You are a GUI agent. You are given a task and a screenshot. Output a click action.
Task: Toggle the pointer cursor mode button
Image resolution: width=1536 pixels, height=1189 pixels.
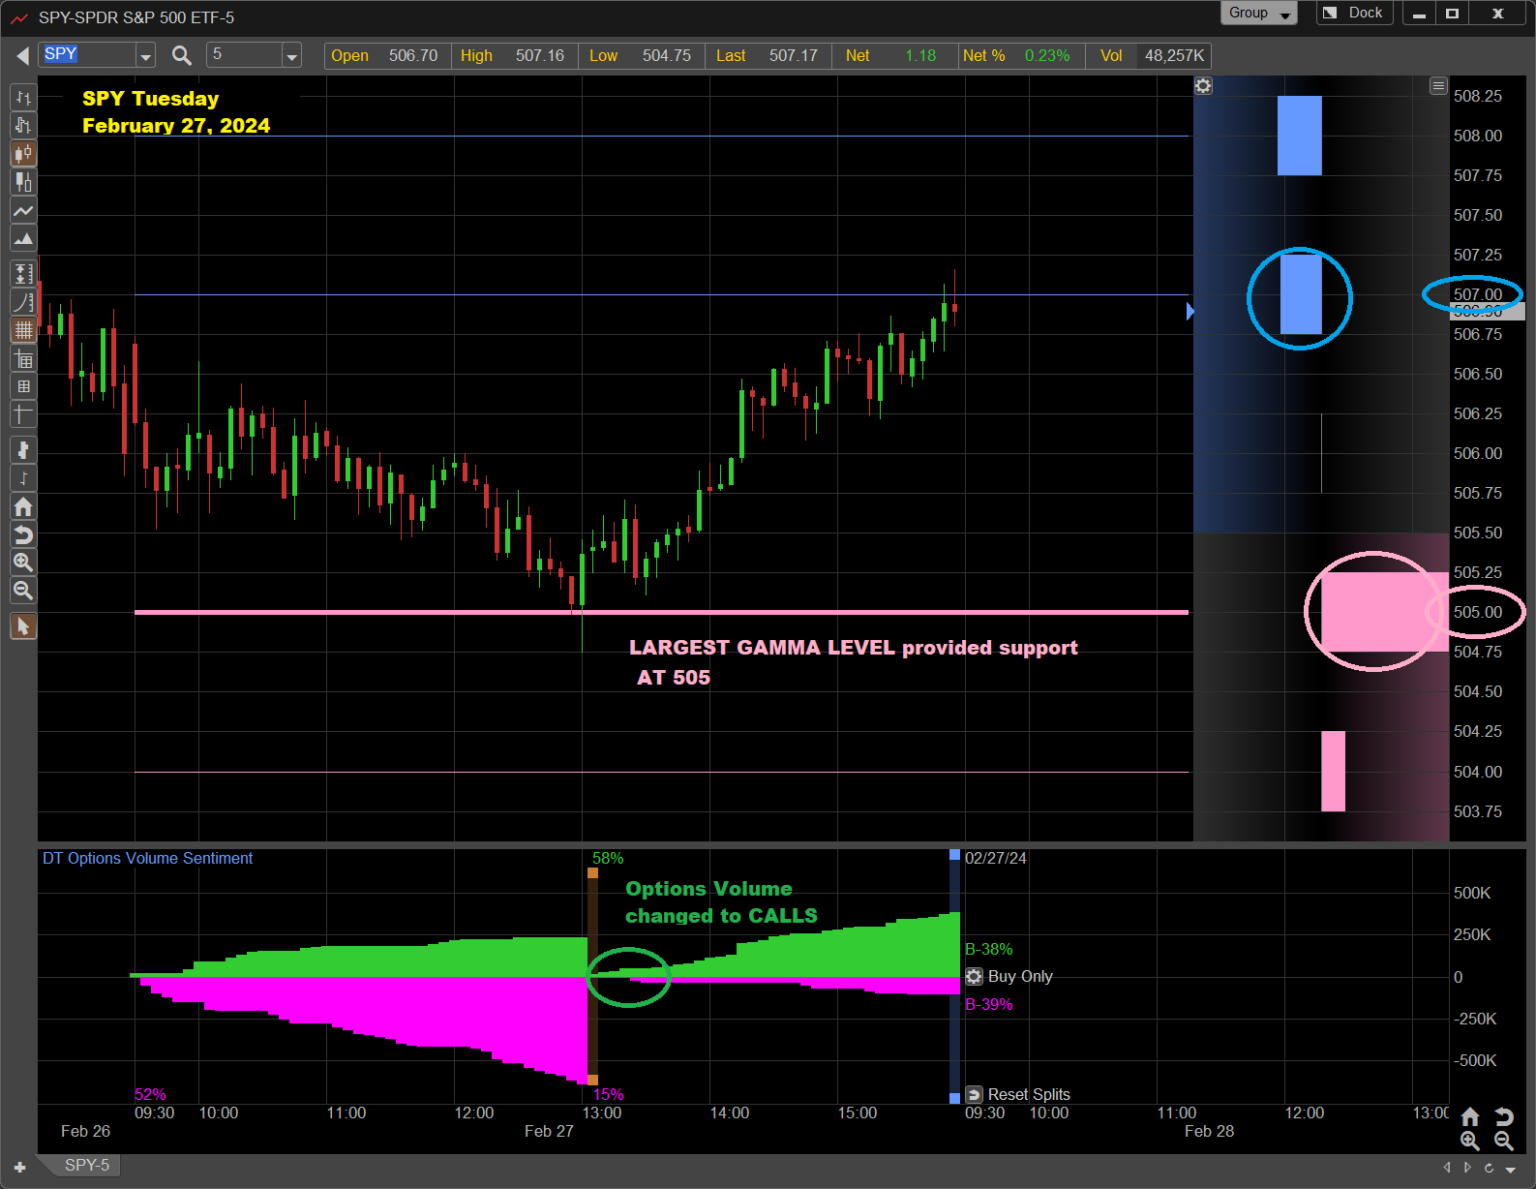[x=23, y=627]
